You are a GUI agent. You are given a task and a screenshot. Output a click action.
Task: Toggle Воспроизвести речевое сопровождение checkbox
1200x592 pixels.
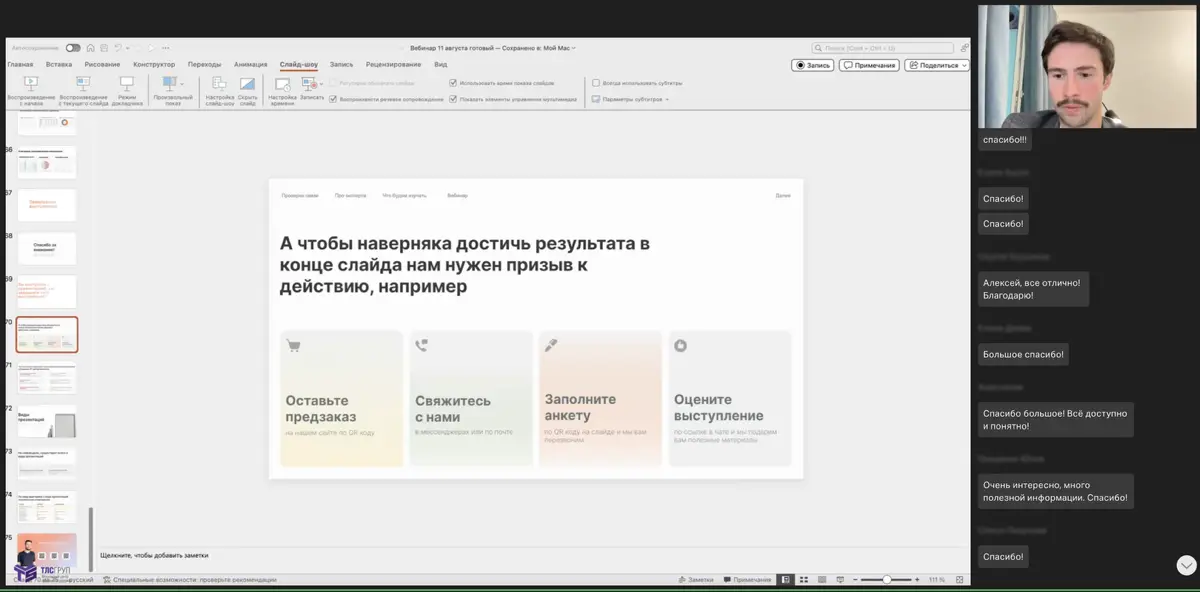(x=335, y=99)
